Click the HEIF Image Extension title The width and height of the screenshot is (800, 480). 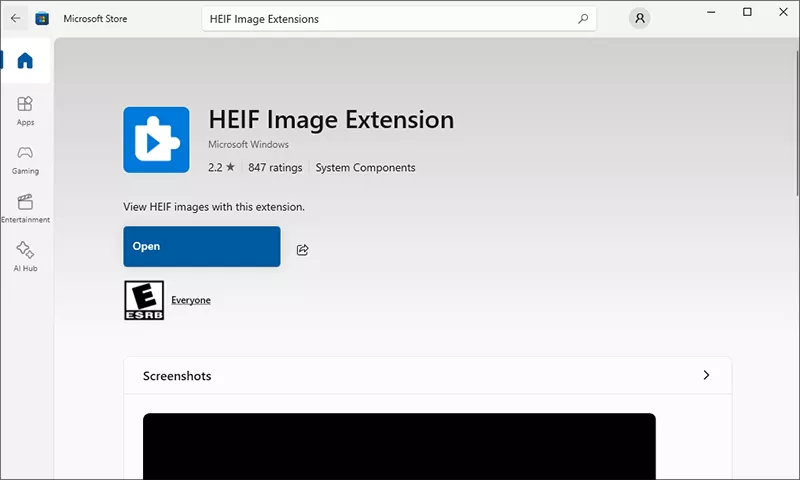tap(331, 120)
